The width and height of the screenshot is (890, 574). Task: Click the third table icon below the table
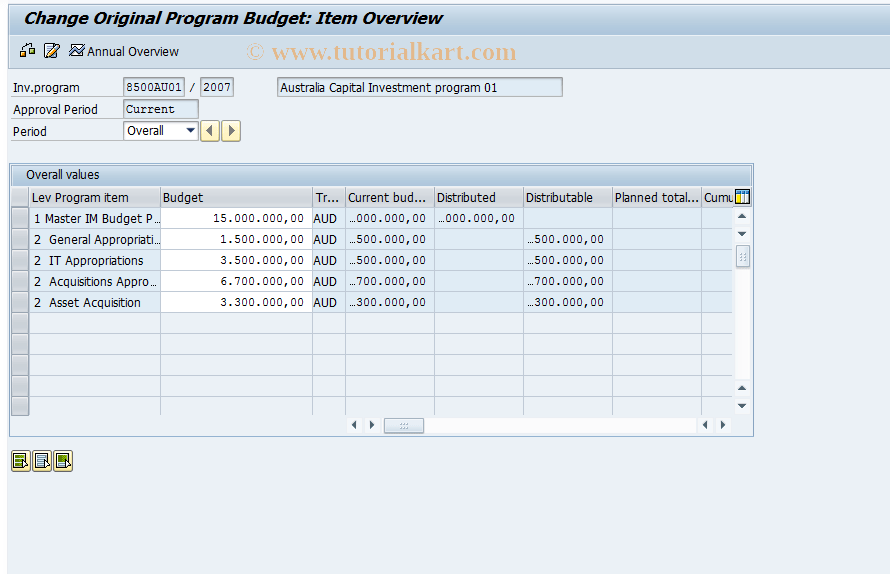pos(63,460)
